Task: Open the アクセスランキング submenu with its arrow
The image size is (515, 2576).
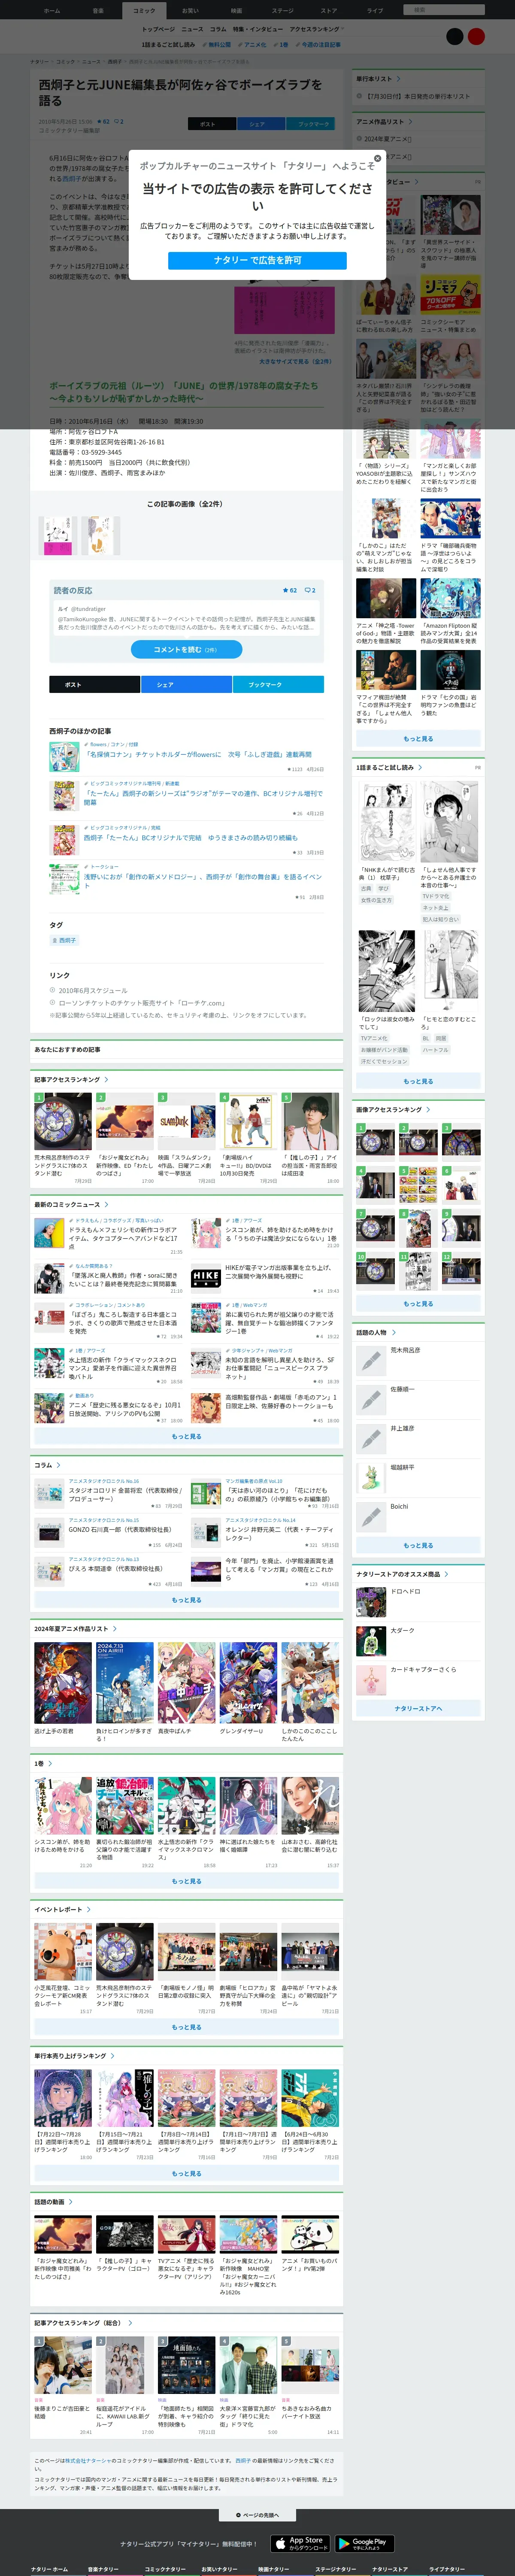Action: pyautogui.click(x=317, y=29)
